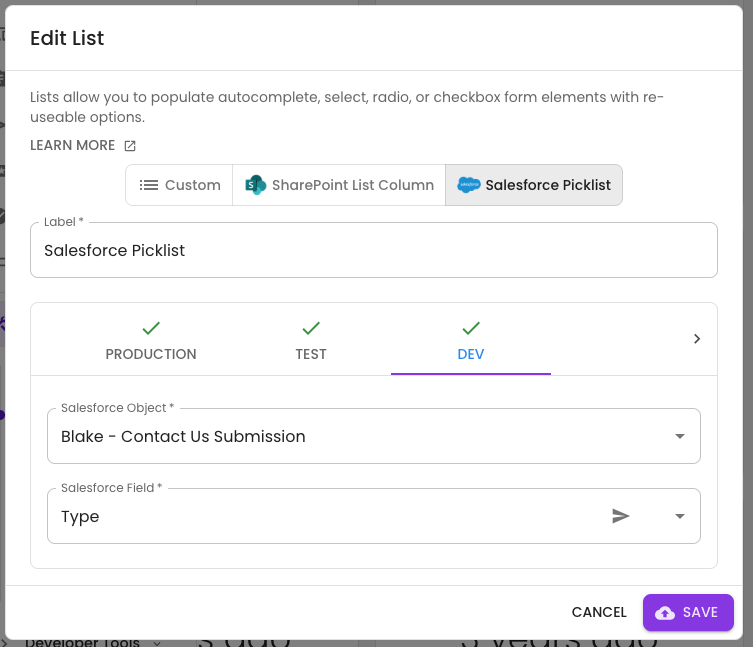Click the cloud upload icon on Save

665,613
